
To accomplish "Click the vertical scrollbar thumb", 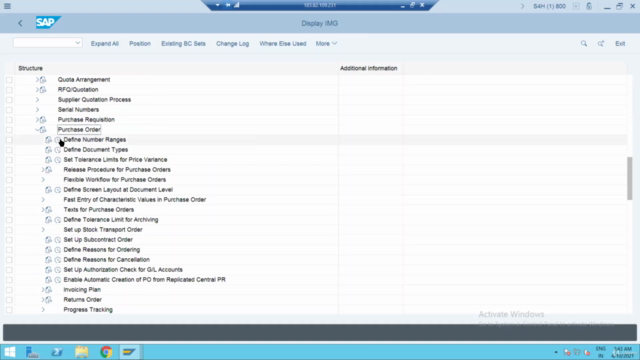I will click(x=630, y=178).
